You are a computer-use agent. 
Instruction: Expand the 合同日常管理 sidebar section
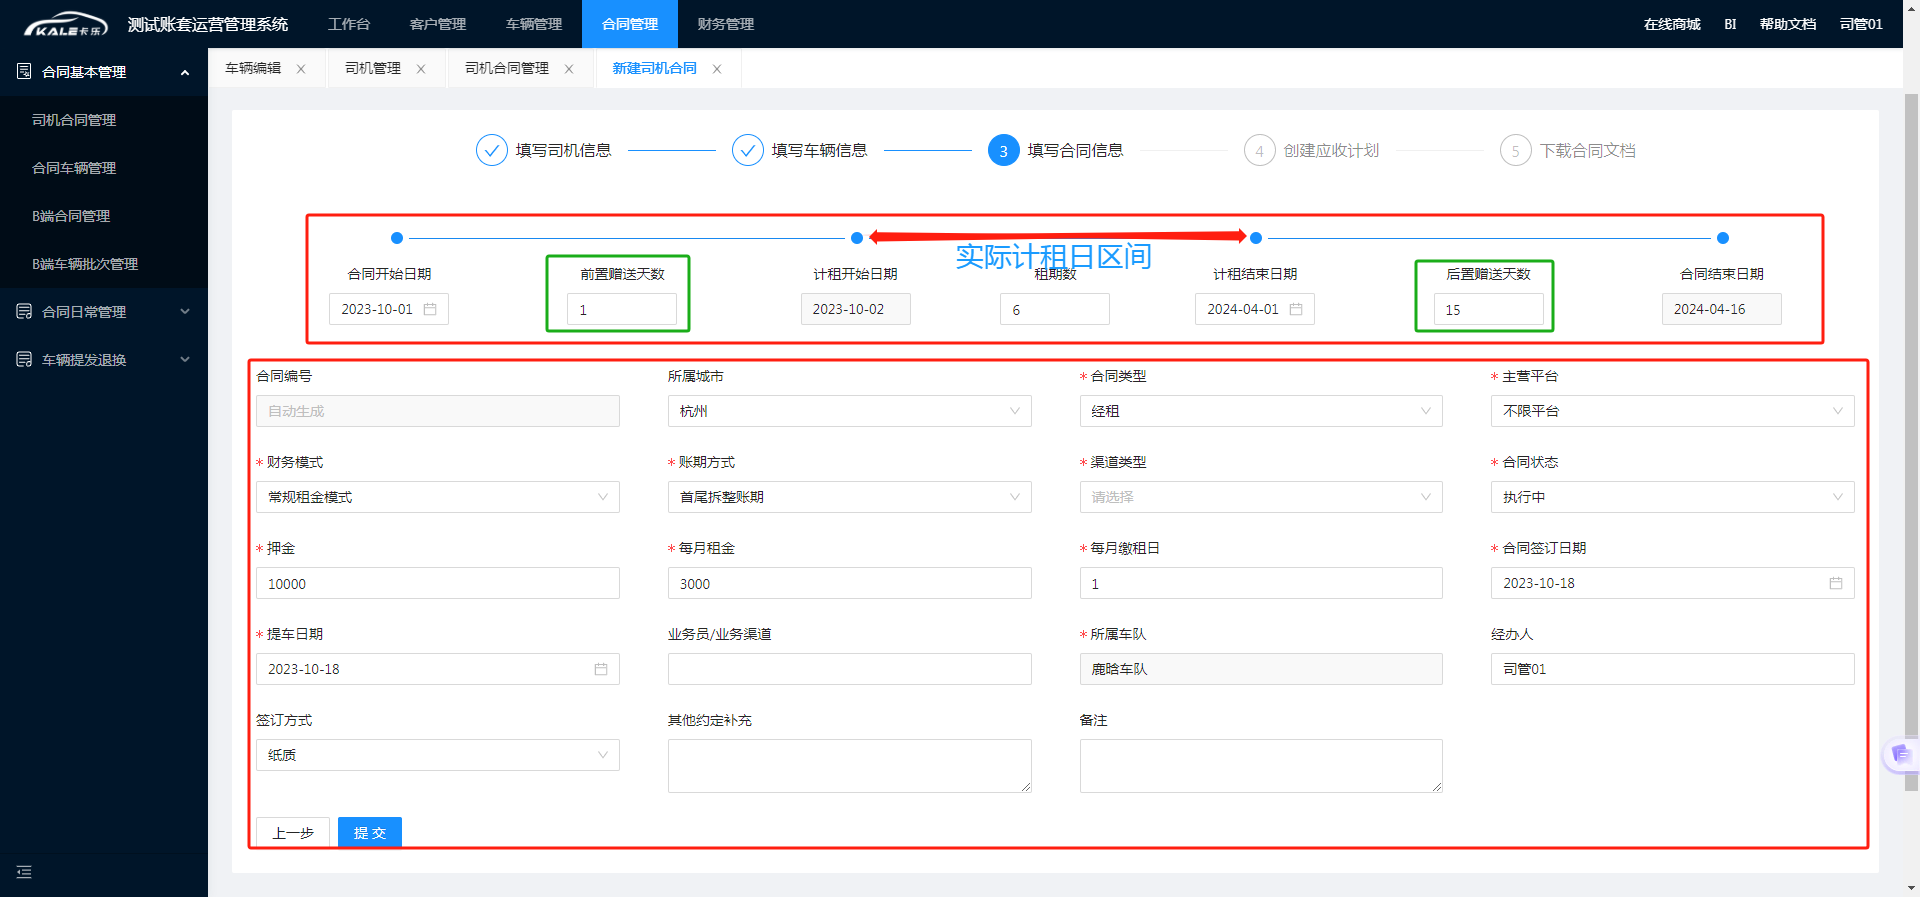(x=184, y=312)
